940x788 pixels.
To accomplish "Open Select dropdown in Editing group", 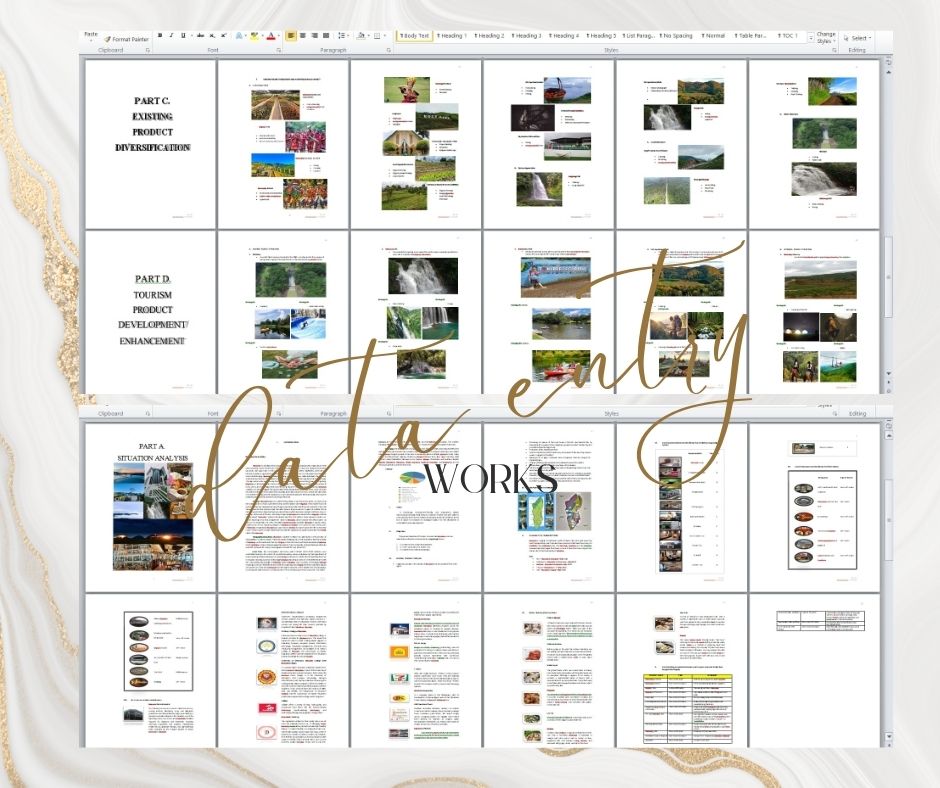I will pos(858,38).
